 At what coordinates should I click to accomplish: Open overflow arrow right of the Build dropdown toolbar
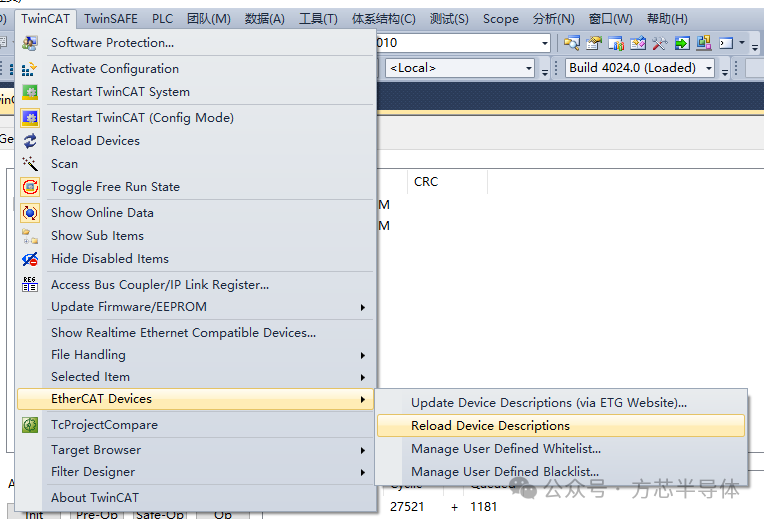coord(725,71)
